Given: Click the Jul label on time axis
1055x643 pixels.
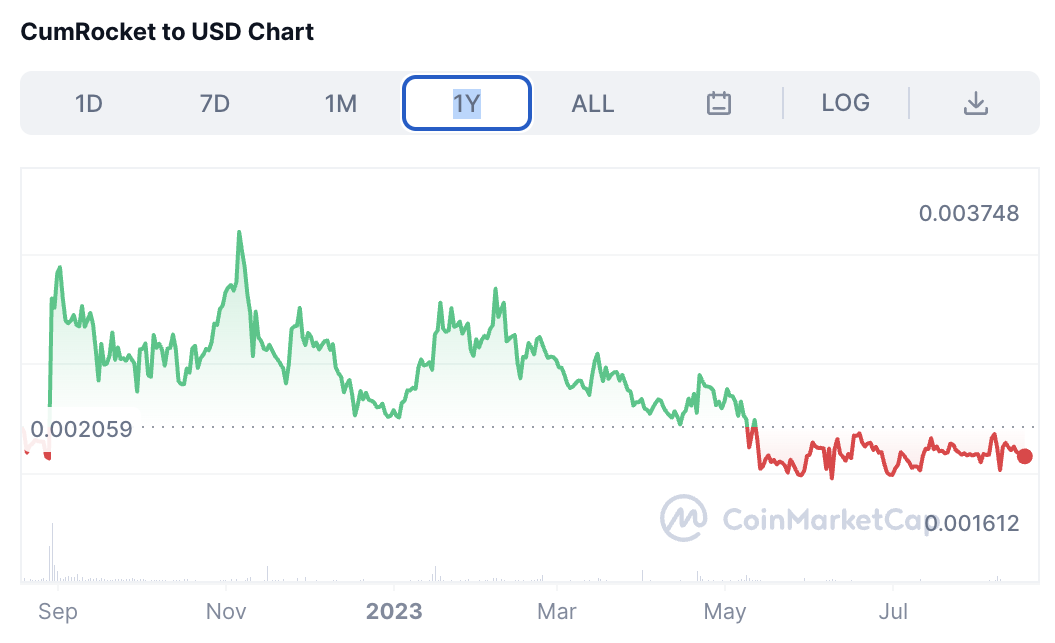Looking at the screenshot, I should click(892, 611).
